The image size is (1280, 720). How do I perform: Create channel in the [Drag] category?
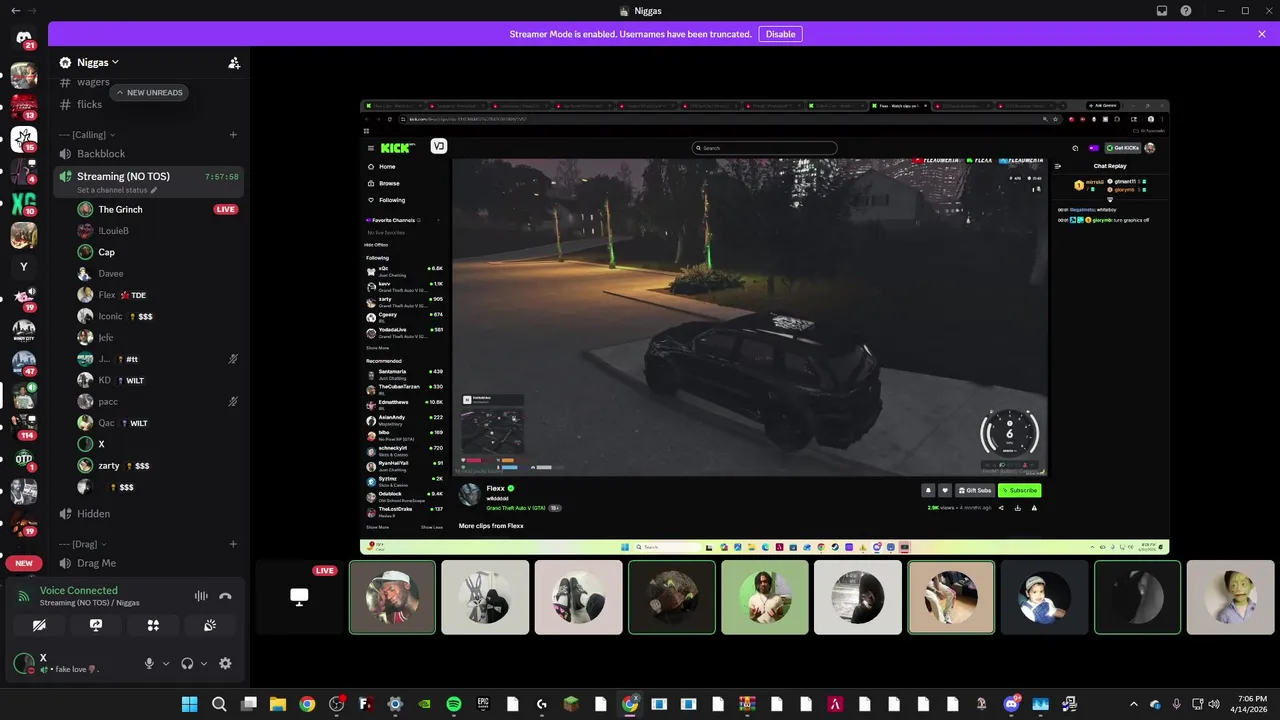tap(233, 544)
